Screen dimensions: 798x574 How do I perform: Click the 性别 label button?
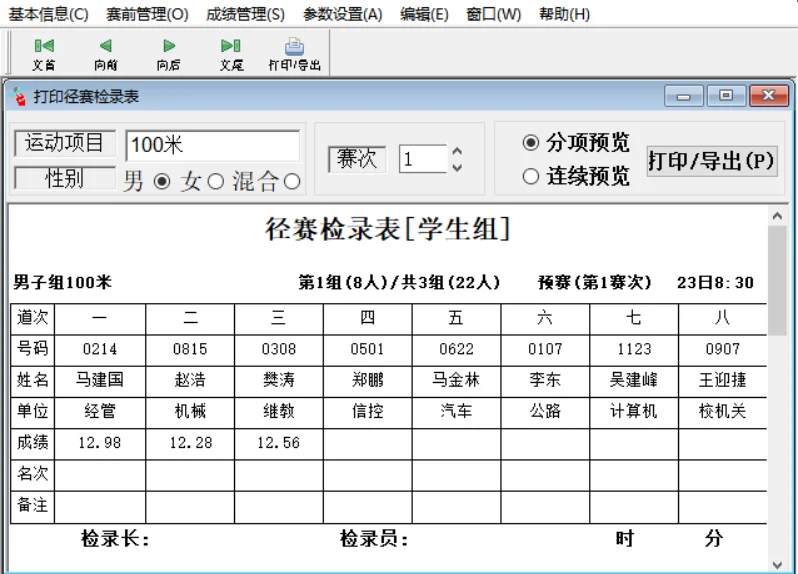[x=65, y=179]
